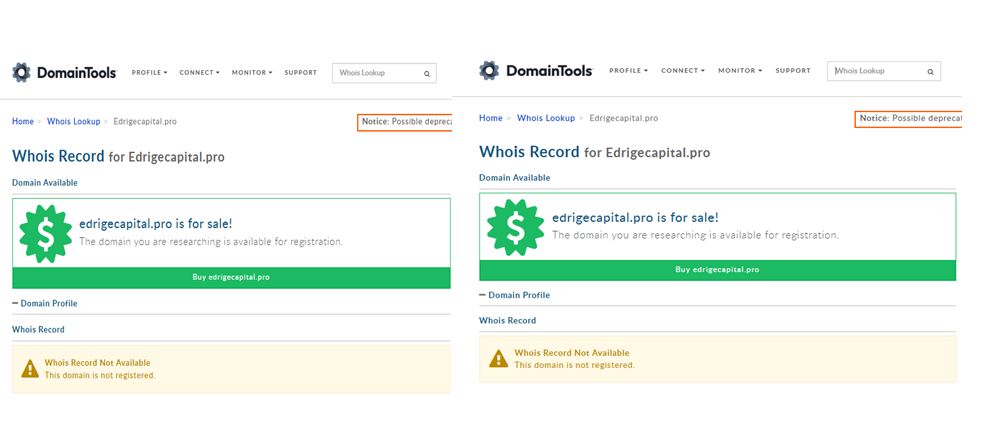Open SUPPORT menu in right screenshot

tap(793, 71)
